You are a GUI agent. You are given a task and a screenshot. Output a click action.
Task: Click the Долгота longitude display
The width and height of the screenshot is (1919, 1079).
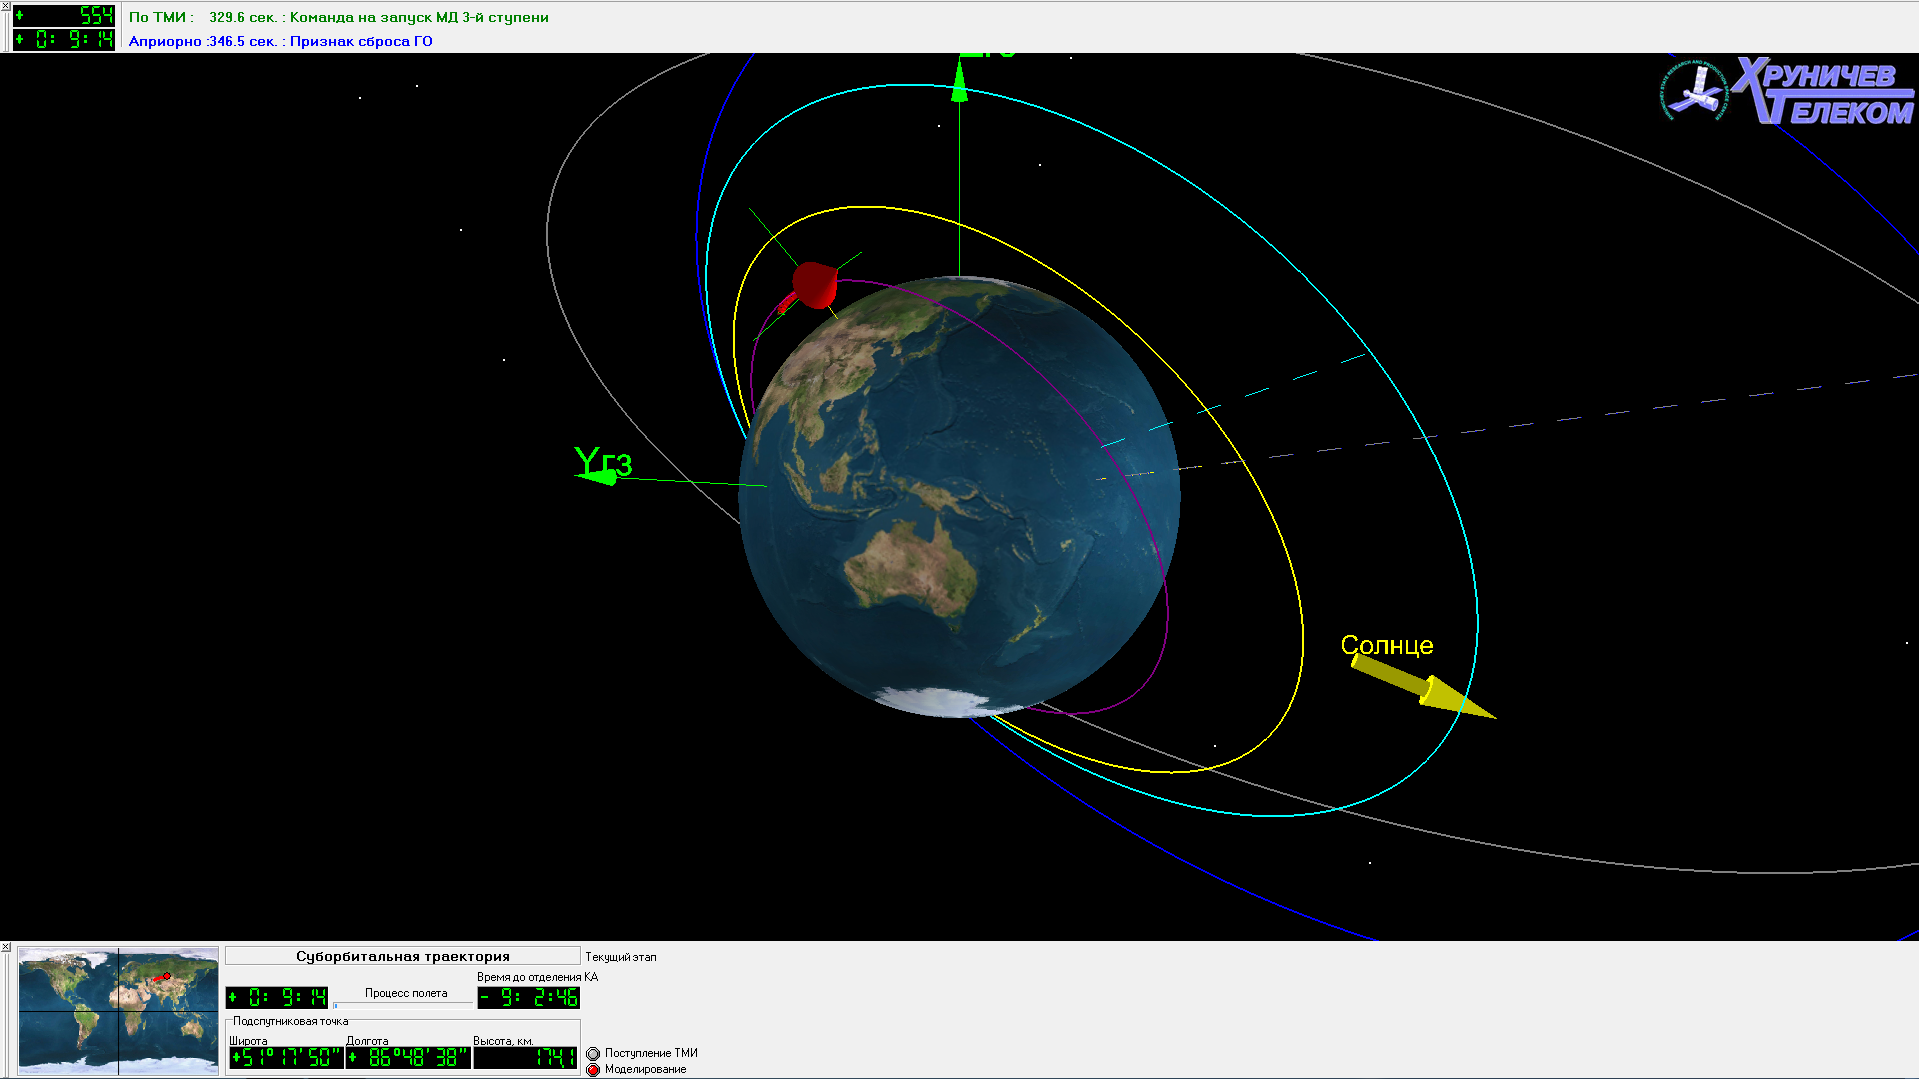pos(408,1057)
